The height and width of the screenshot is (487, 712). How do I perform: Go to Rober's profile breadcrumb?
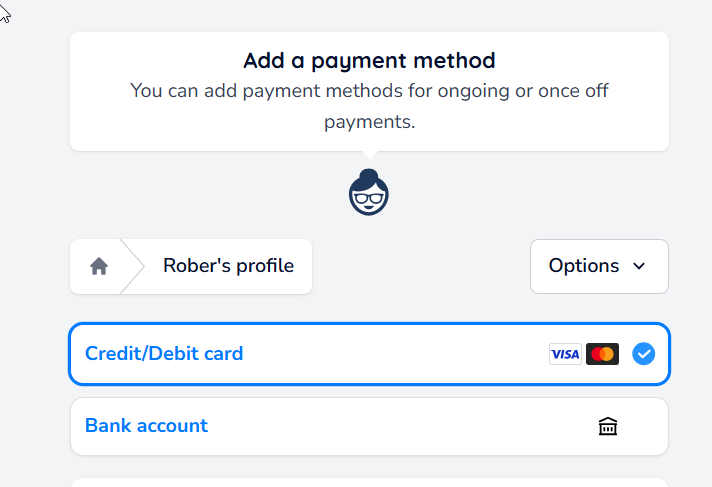(228, 266)
